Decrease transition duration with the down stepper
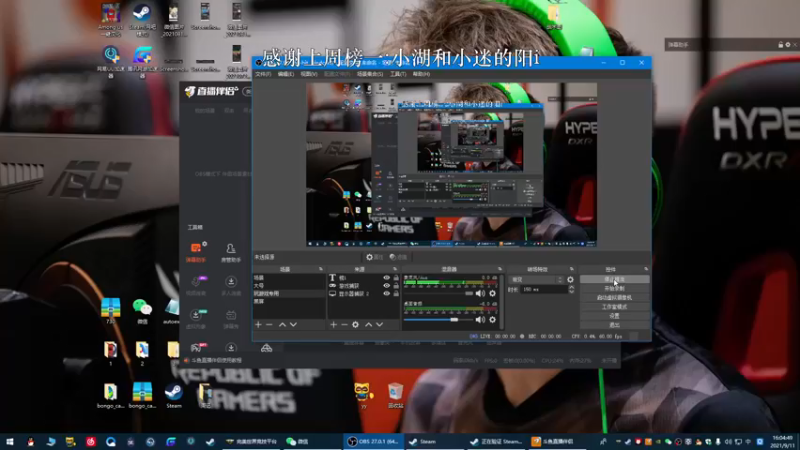This screenshot has height=450, width=800. pos(571,291)
